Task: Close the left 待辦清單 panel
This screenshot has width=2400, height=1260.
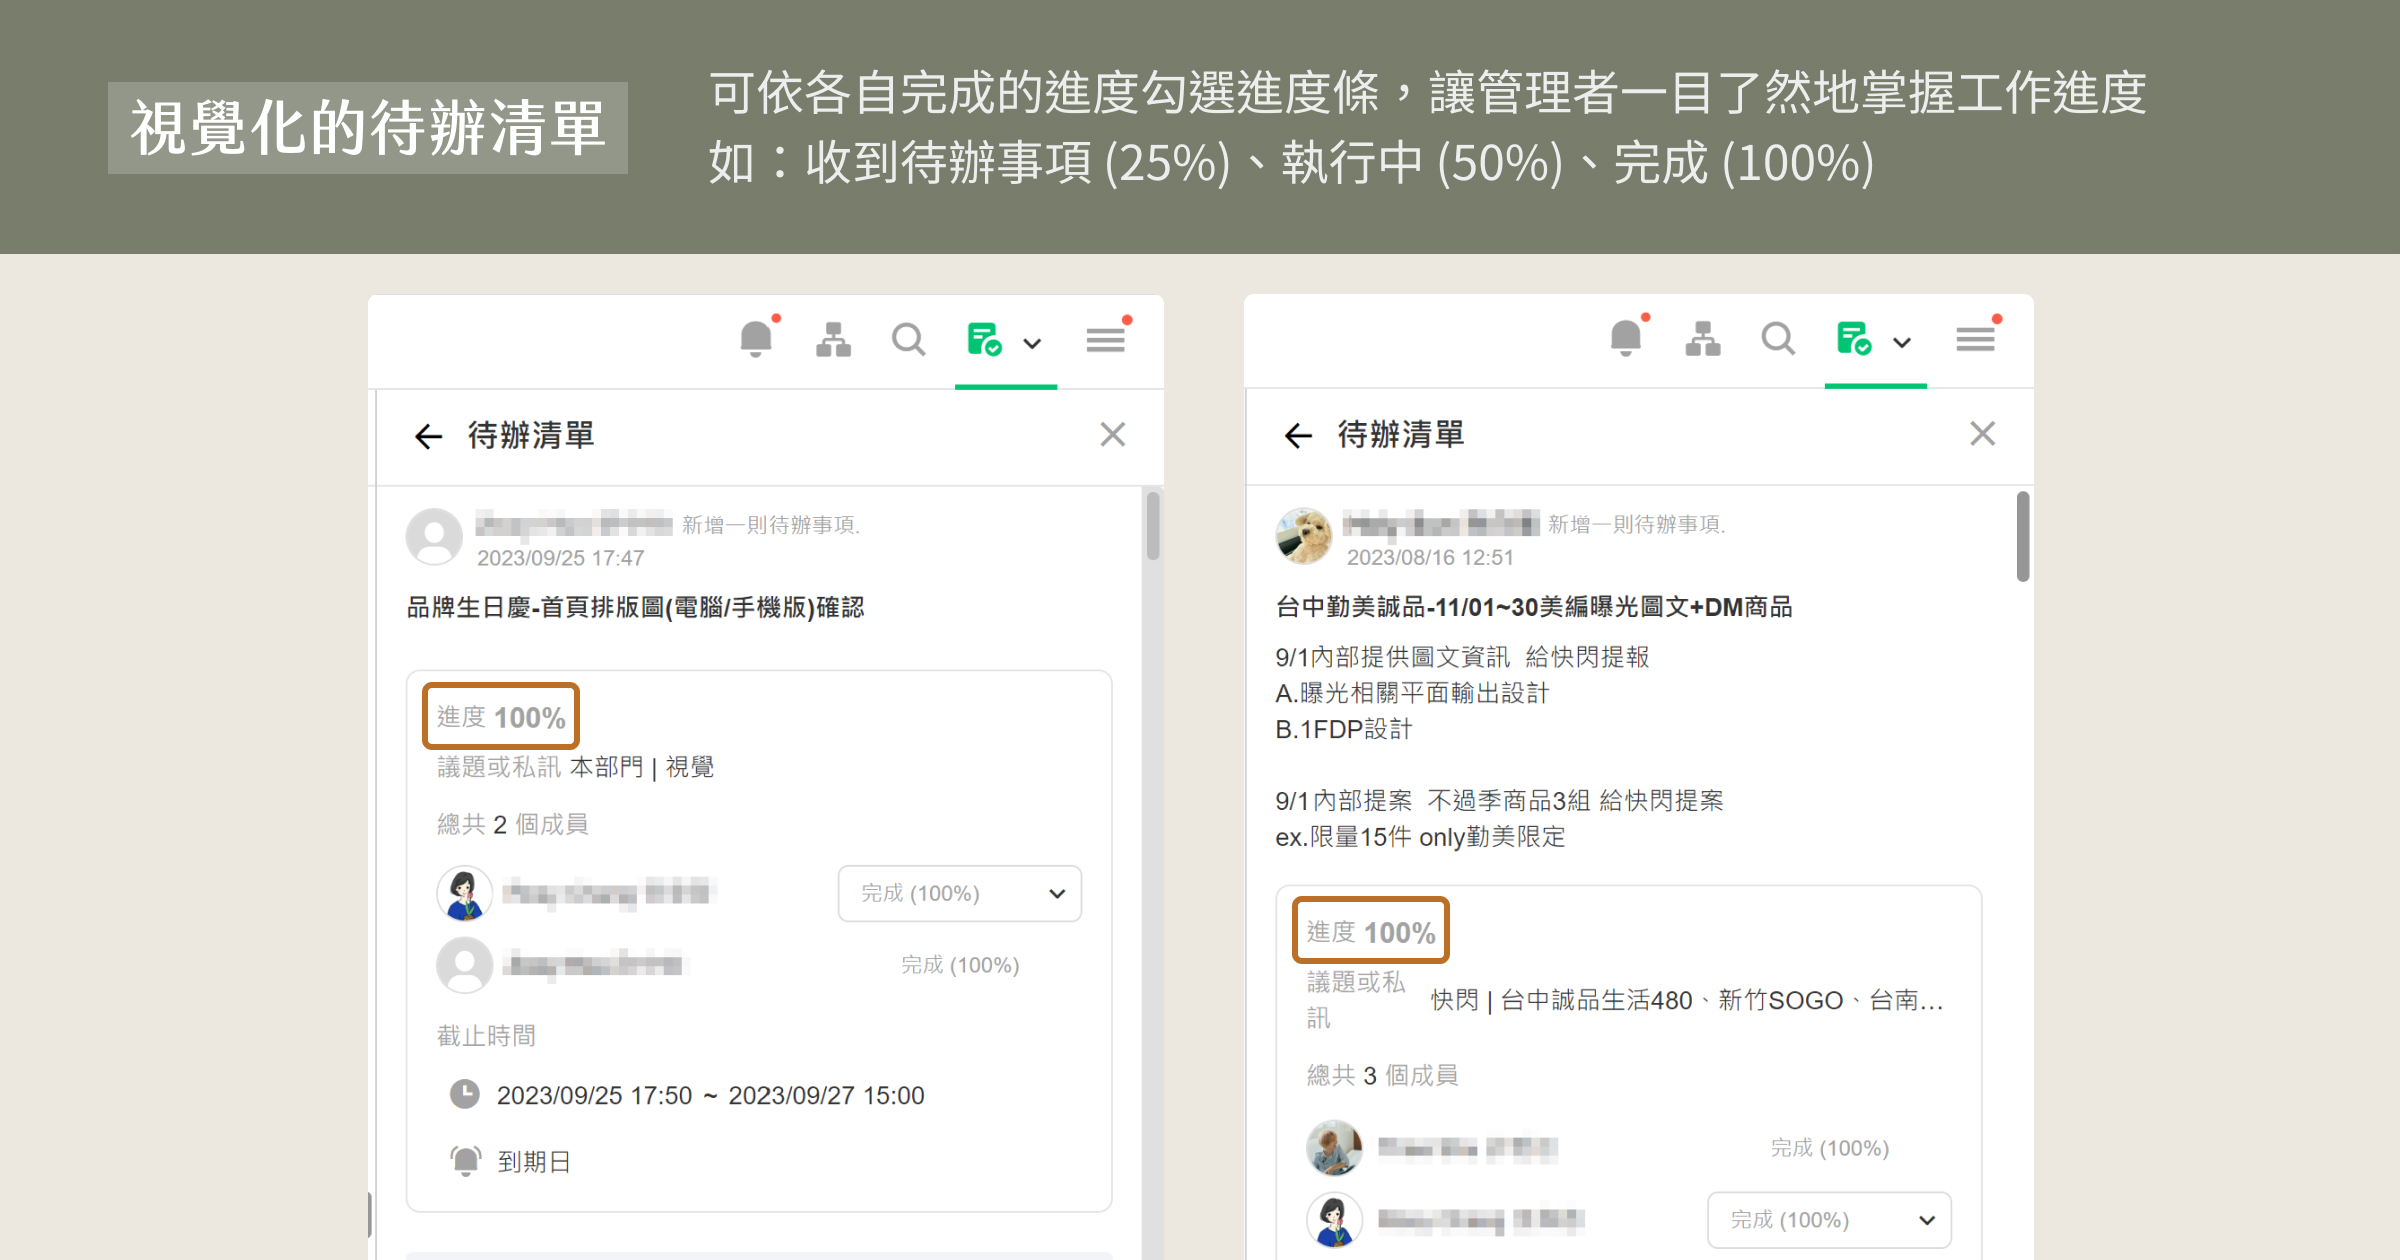Action: [x=1112, y=435]
